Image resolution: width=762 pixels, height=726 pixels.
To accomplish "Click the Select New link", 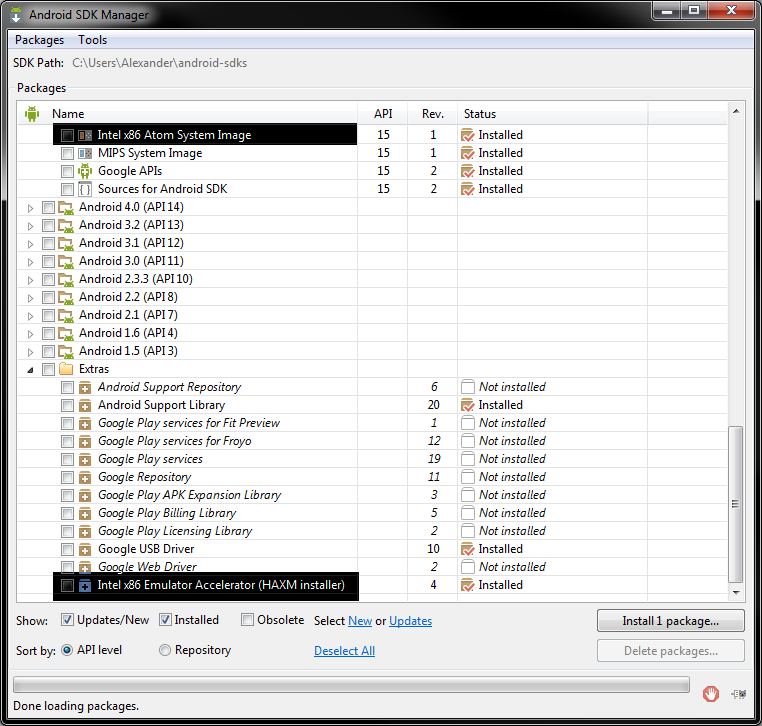I will (360, 621).
